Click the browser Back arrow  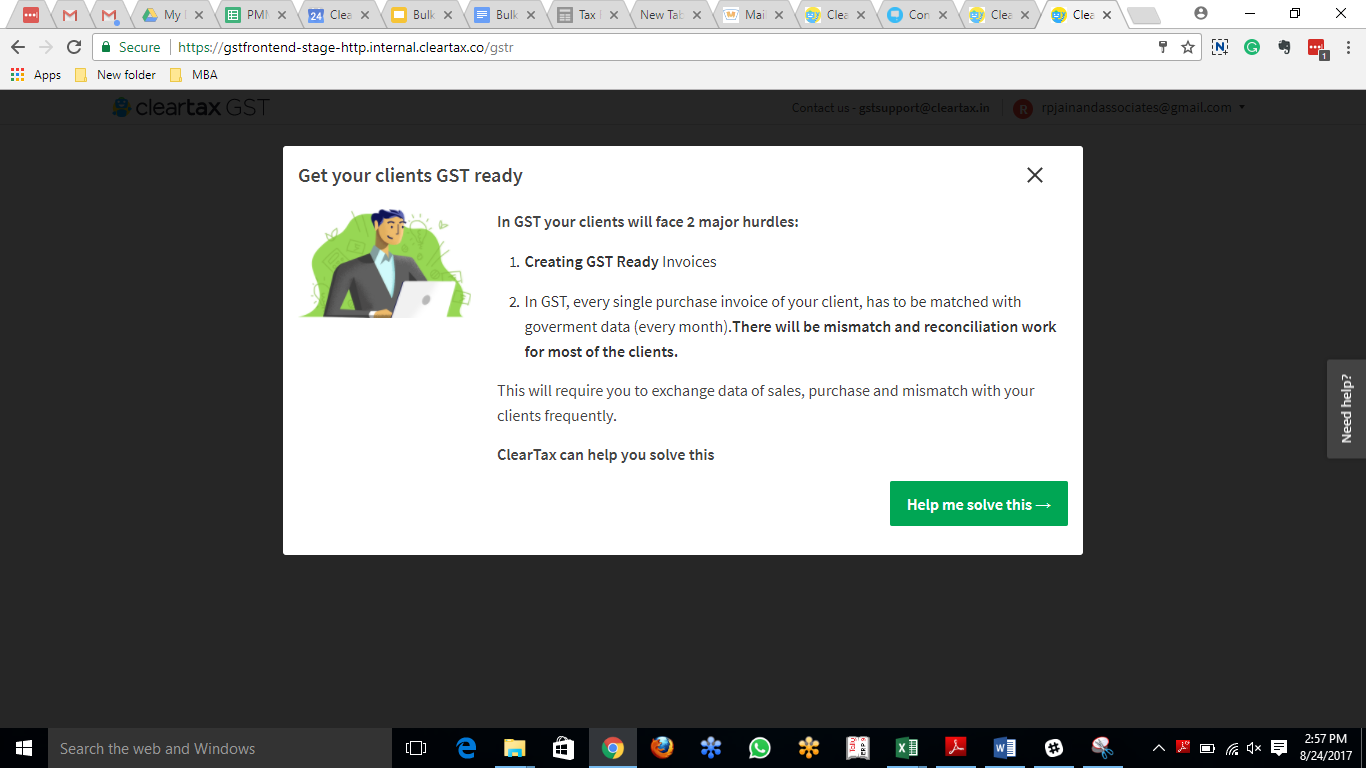coord(18,47)
